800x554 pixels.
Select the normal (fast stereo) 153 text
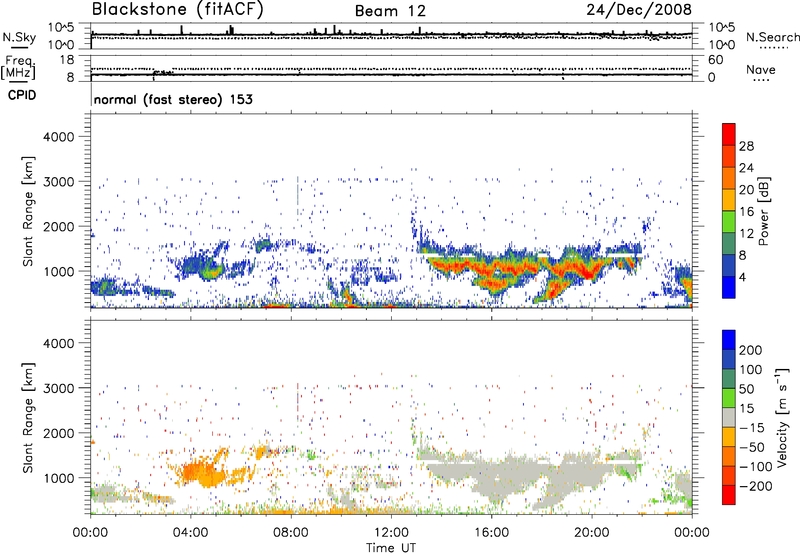tap(173, 99)
